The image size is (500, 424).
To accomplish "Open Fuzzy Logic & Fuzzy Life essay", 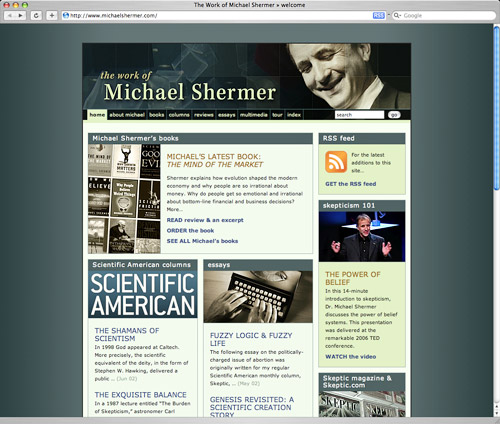I will pos(251,339).
